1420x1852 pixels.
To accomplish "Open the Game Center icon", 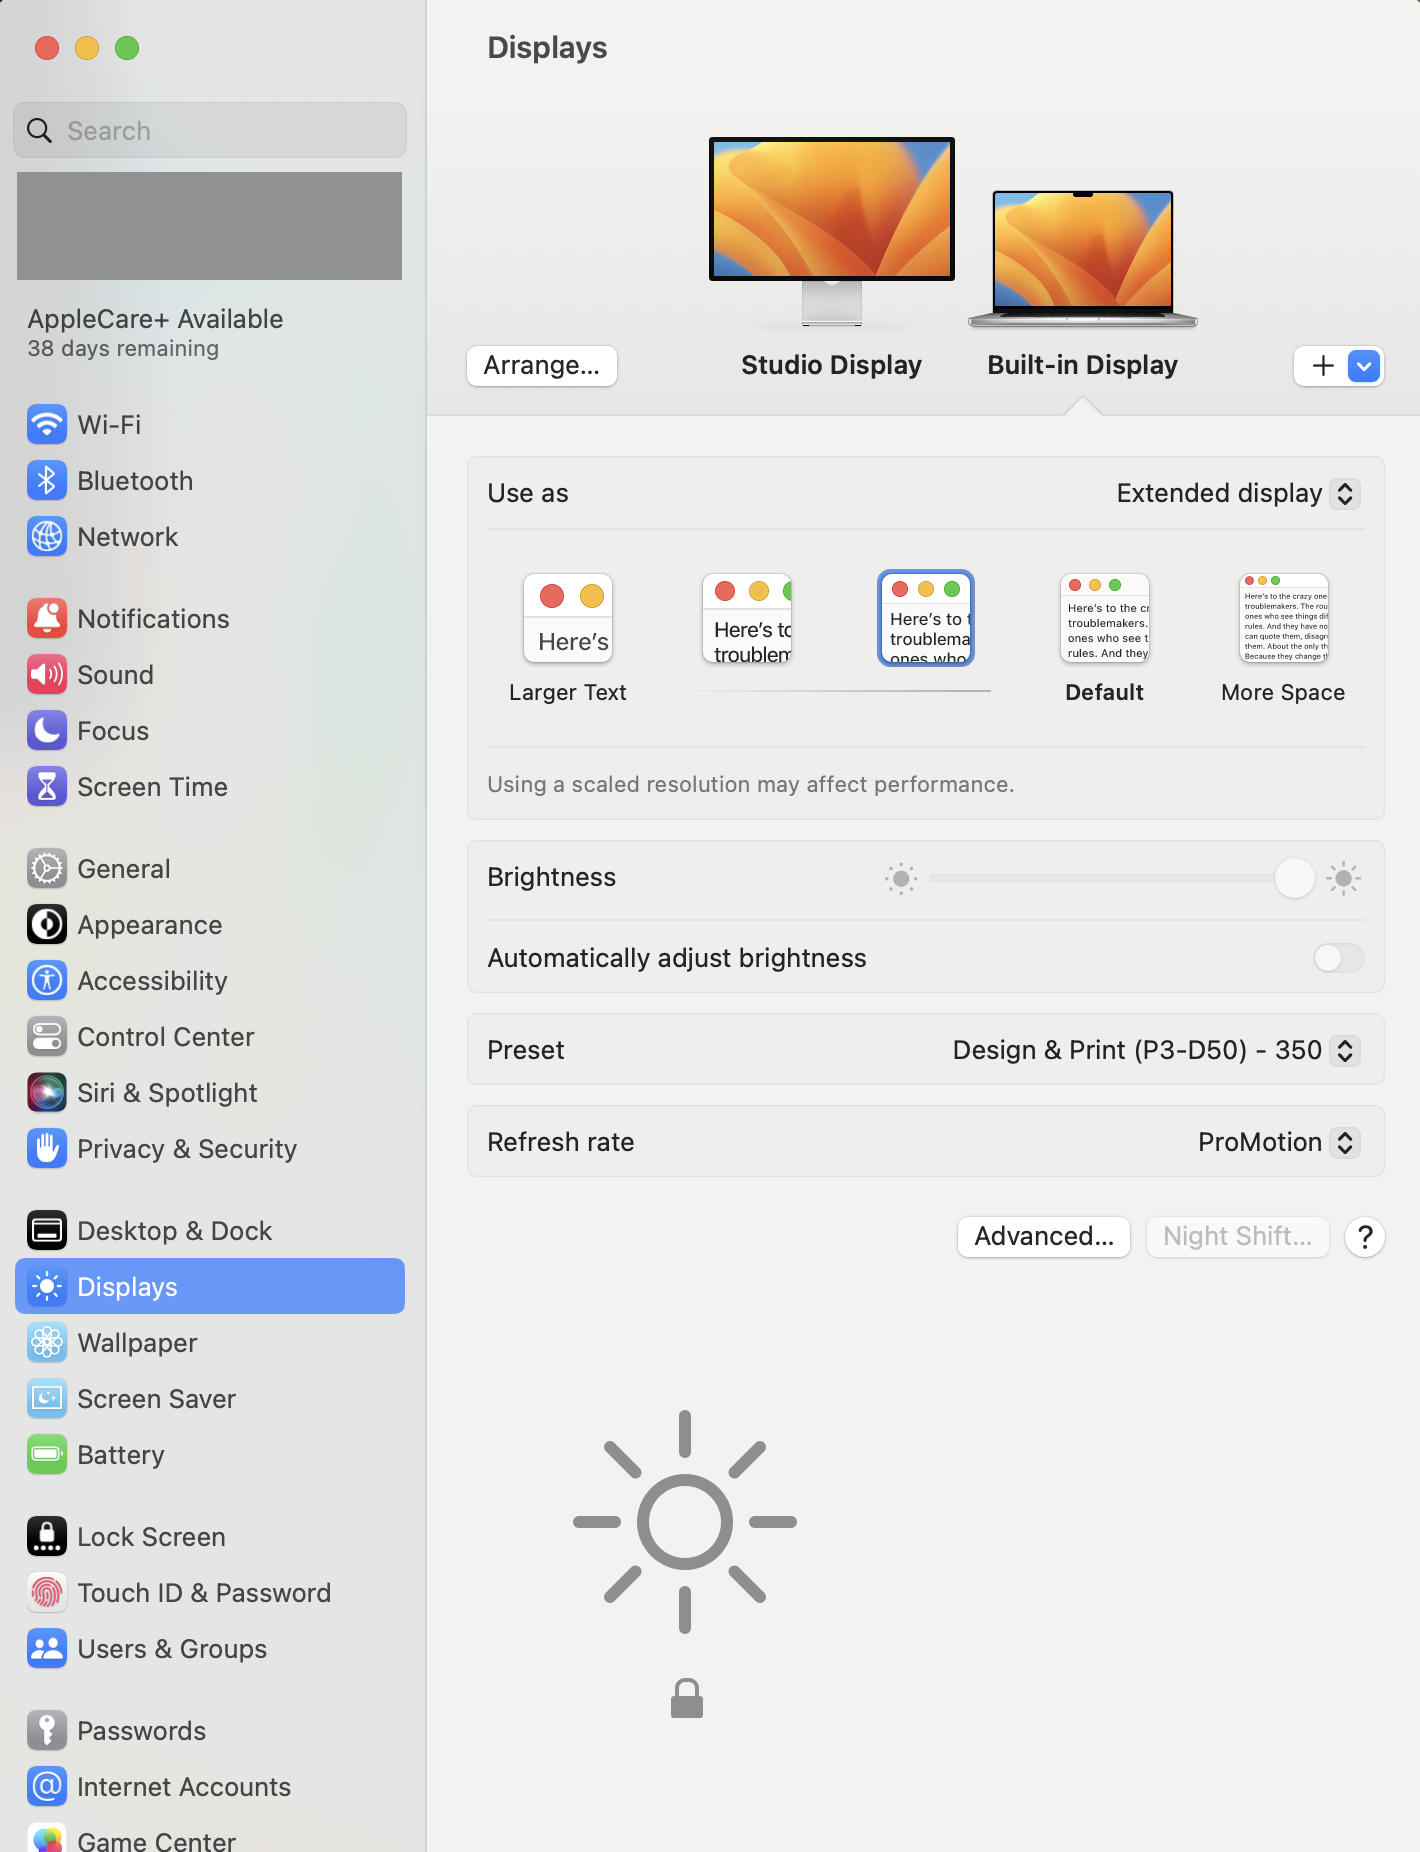I will tap(47, 1838).
